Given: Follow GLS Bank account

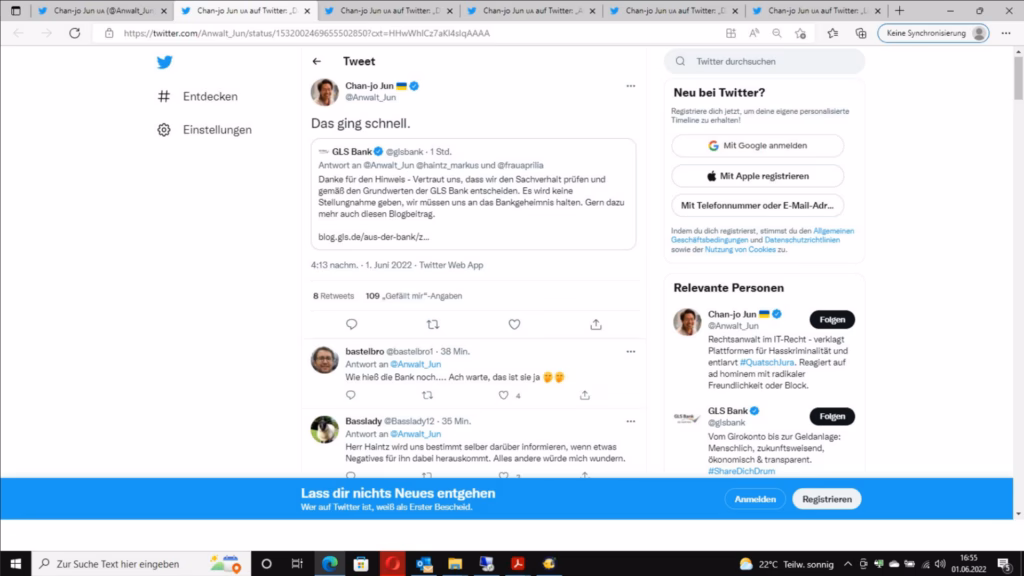Looking at the screenshot, I should 831,416.
